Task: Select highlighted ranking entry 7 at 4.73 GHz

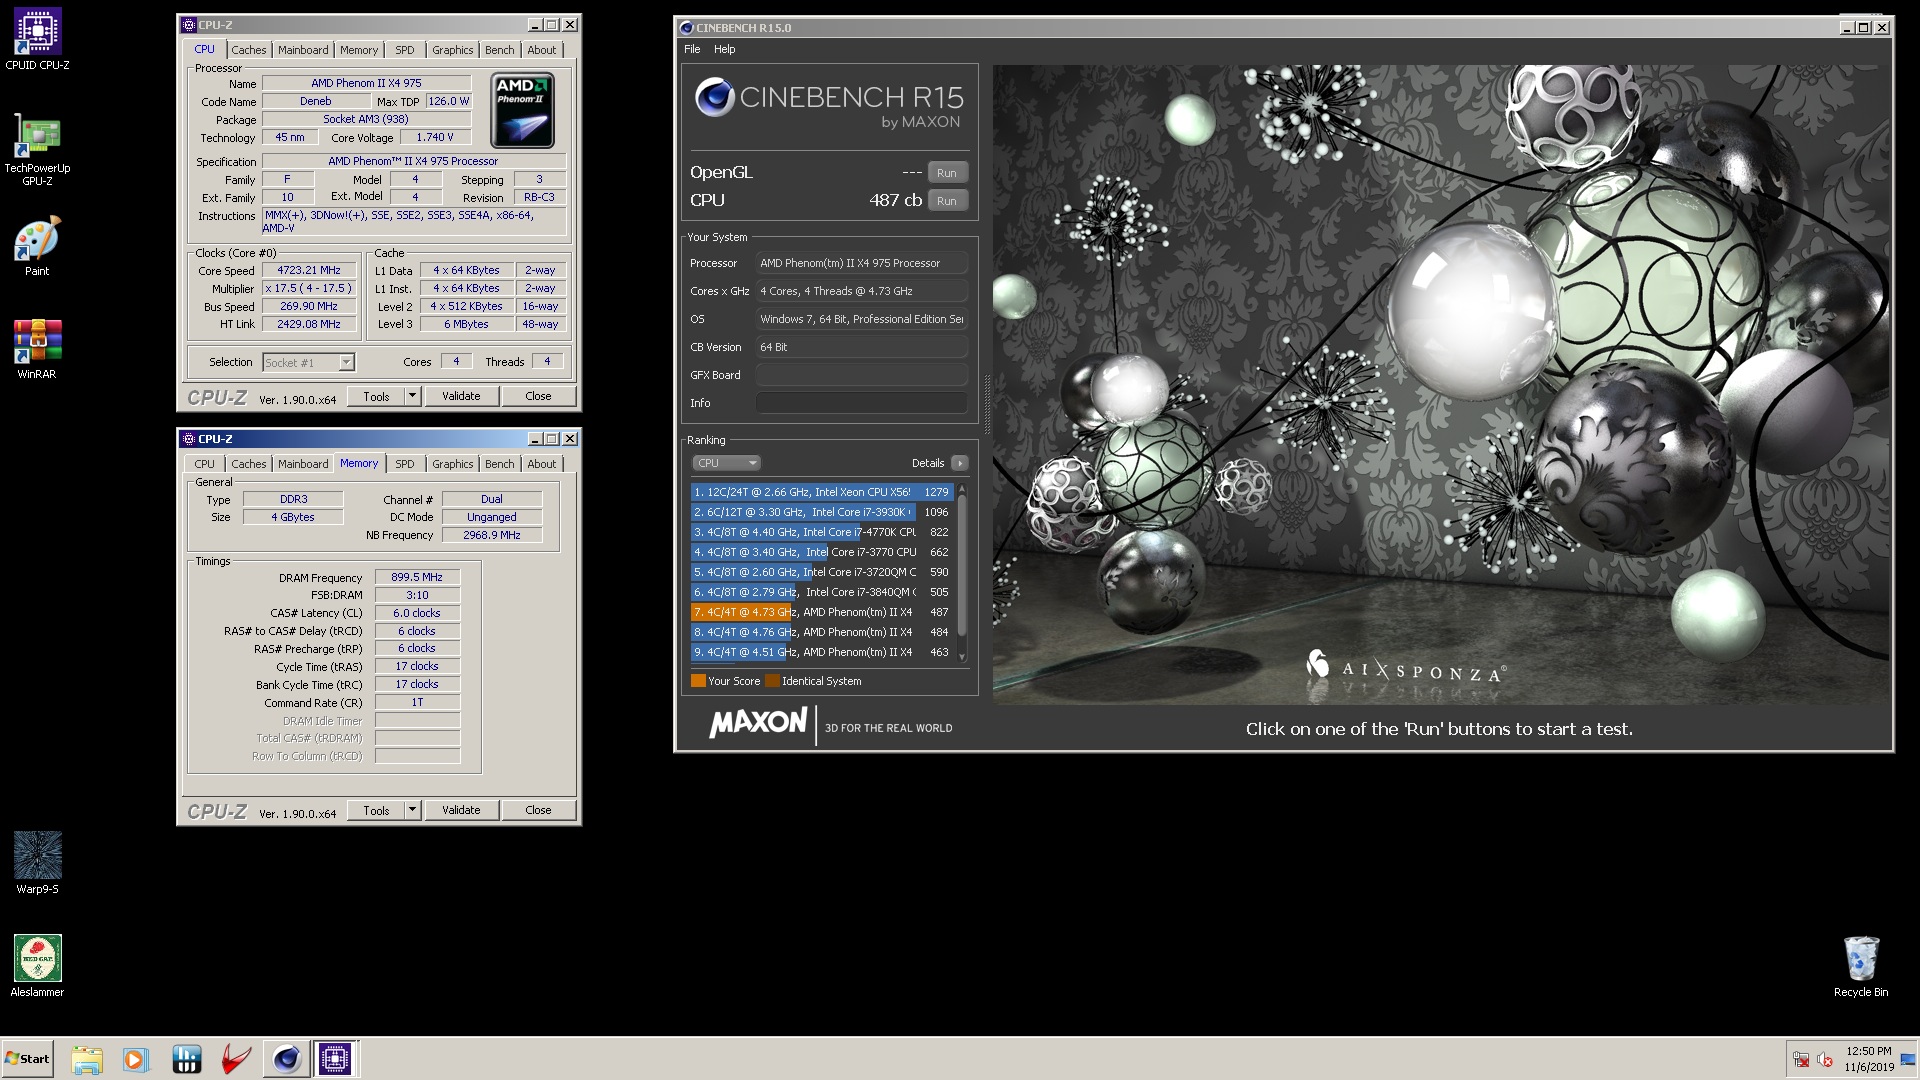Action: click(821, 612)
